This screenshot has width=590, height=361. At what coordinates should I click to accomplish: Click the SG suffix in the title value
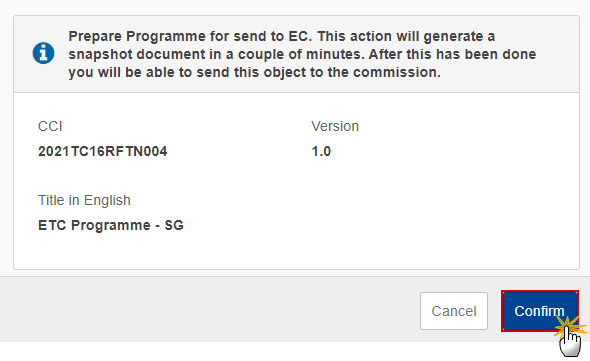coord(174,225)
